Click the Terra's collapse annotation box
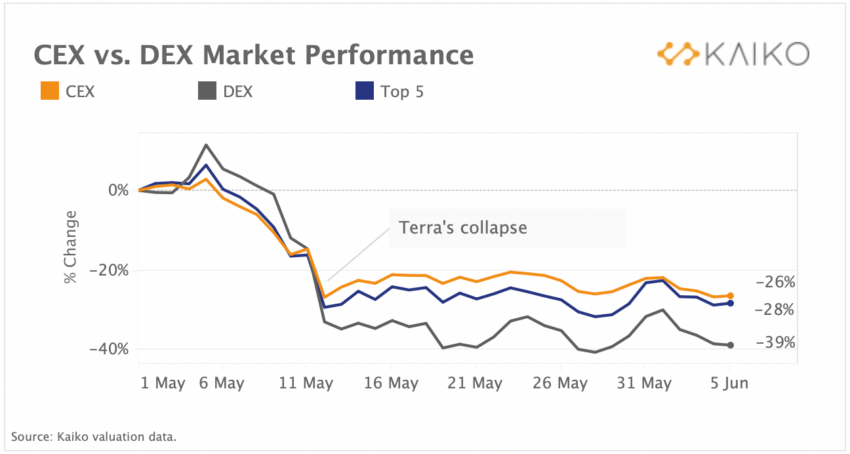 [x=507, y=228]
